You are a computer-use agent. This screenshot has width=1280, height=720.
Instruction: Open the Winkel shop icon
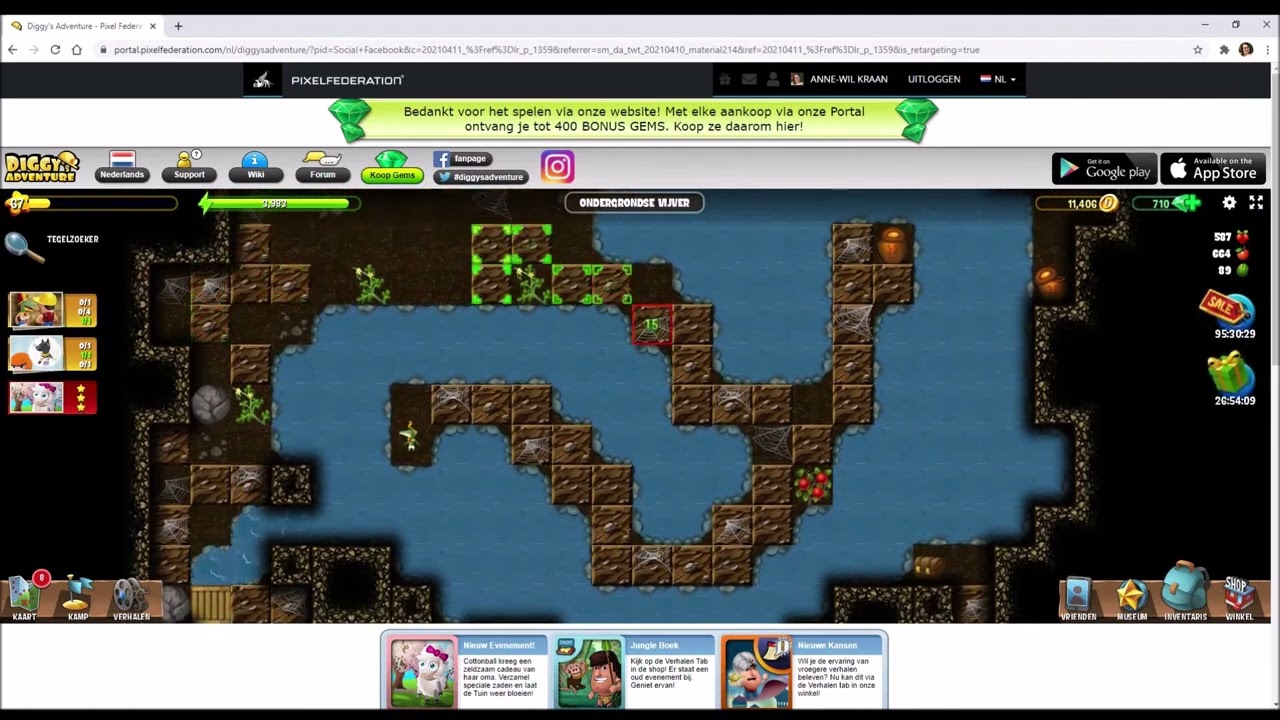point(1239,597)
